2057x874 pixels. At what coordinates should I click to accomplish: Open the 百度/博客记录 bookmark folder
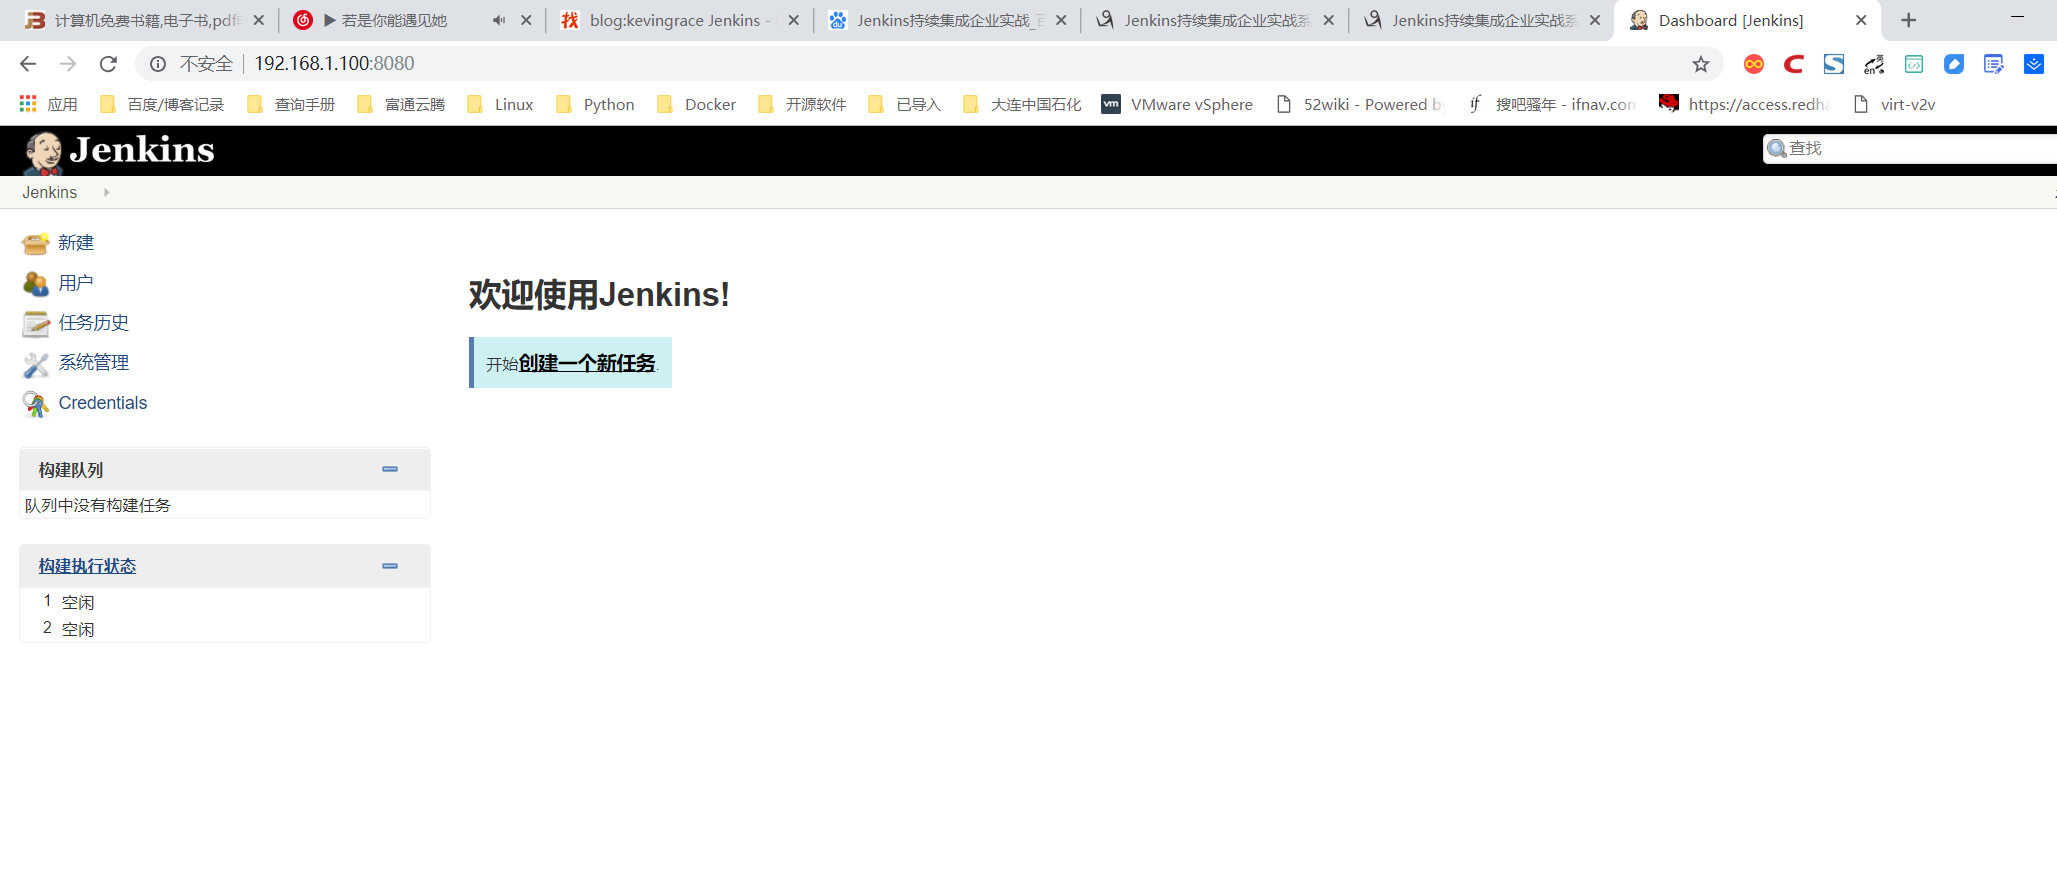pos(162,104)
